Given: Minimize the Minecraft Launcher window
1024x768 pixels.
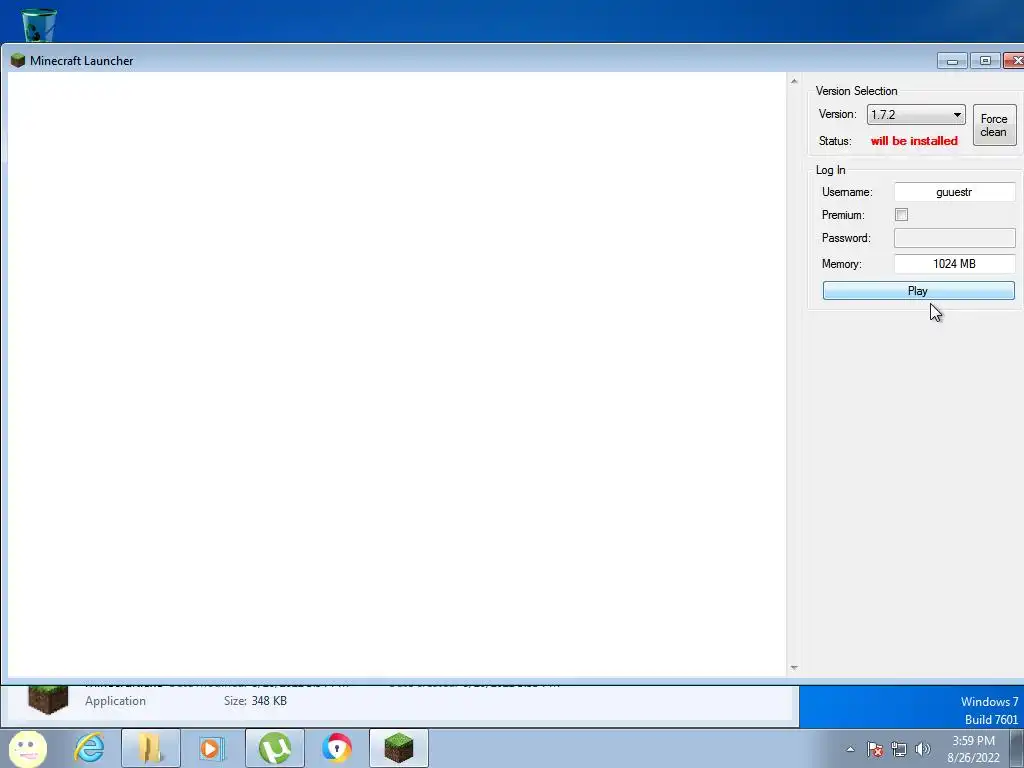Looking at the screenshot, I should tap(952, 61).
